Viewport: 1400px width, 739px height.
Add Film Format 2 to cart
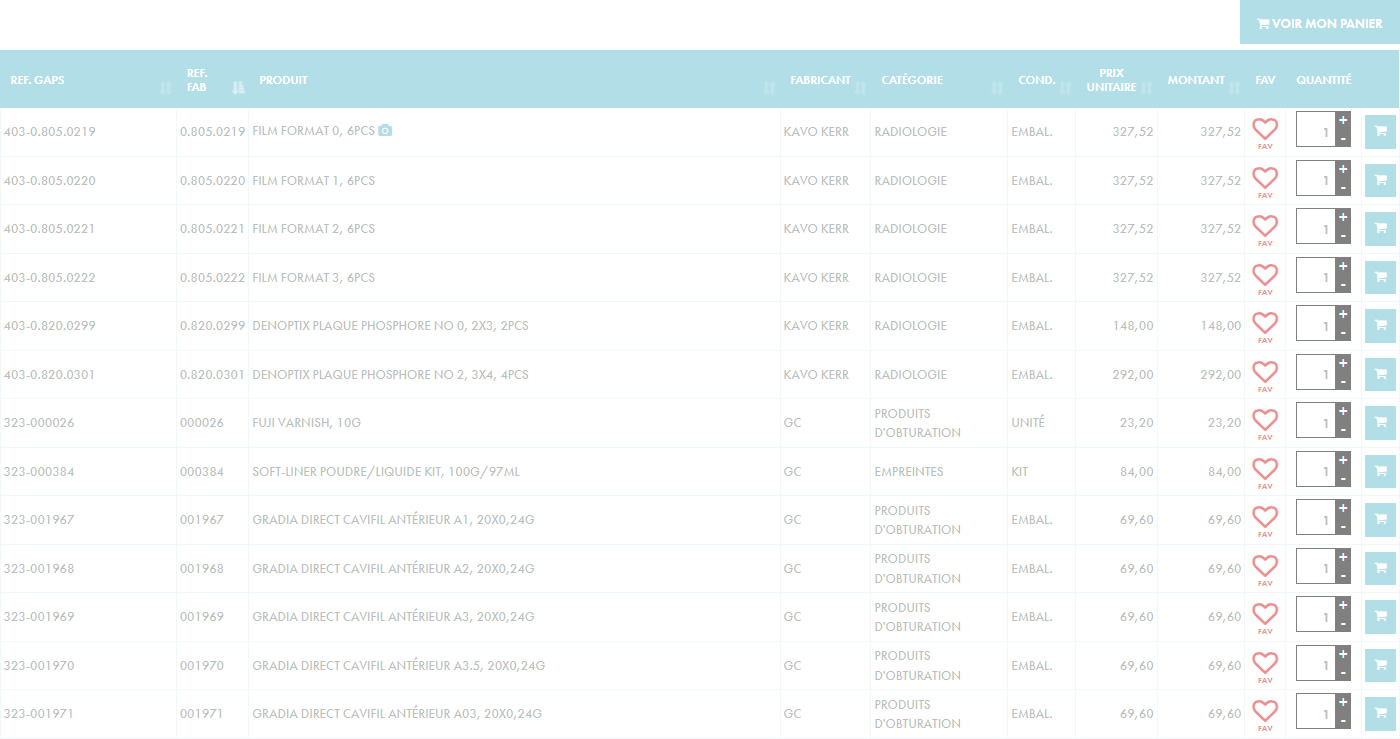[1380, 229]
